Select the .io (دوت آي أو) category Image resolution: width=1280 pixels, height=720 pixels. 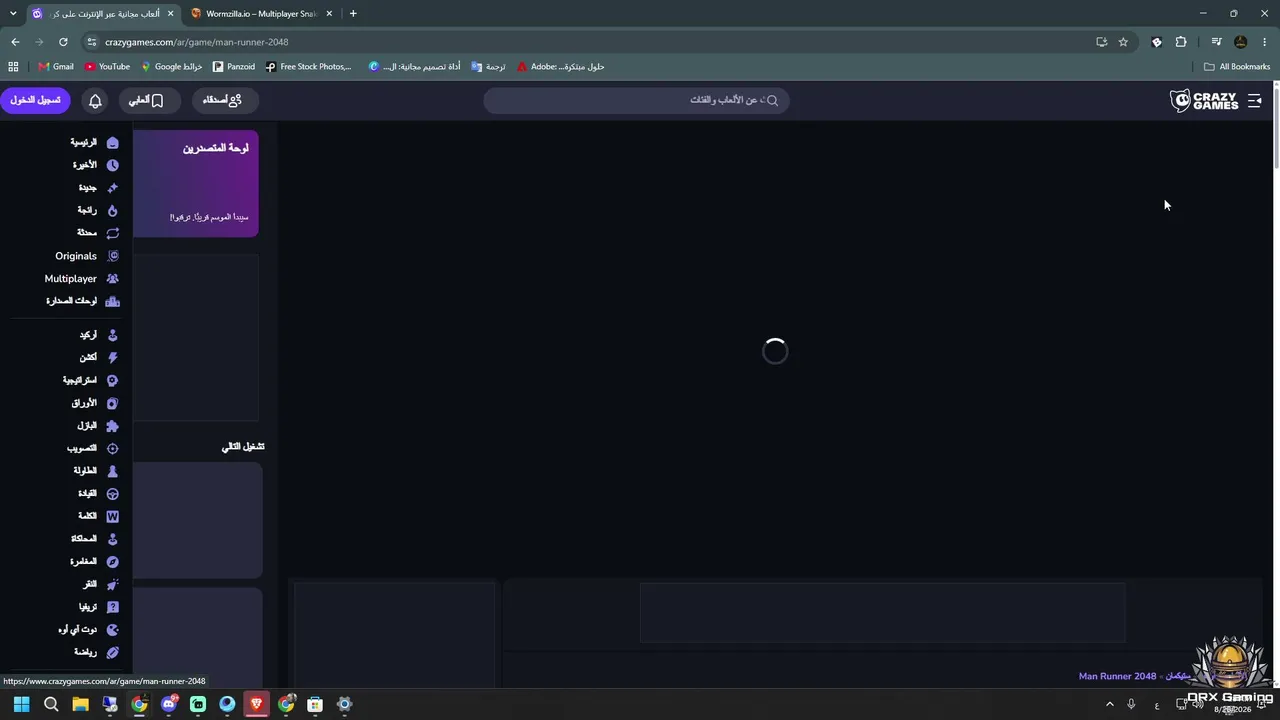pos(88,630)
